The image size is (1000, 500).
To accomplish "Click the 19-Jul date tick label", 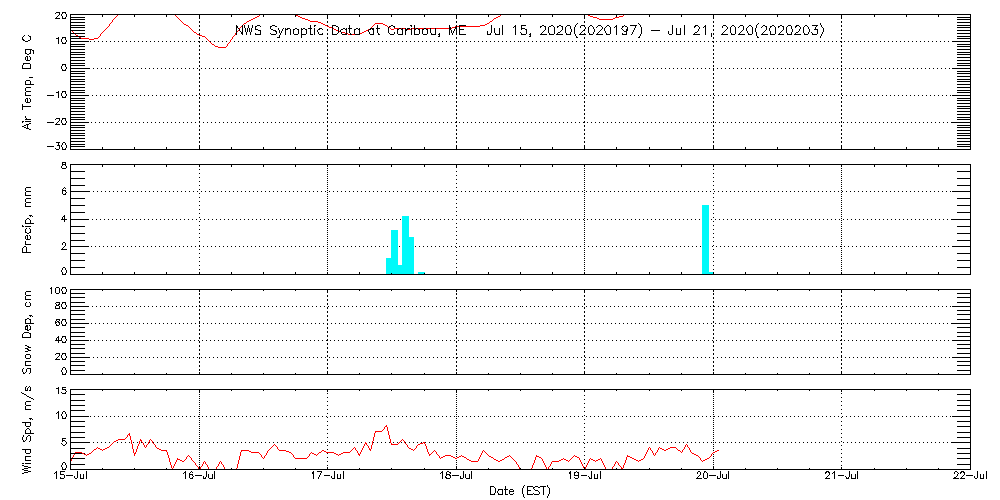I will (x=585, y=476).
